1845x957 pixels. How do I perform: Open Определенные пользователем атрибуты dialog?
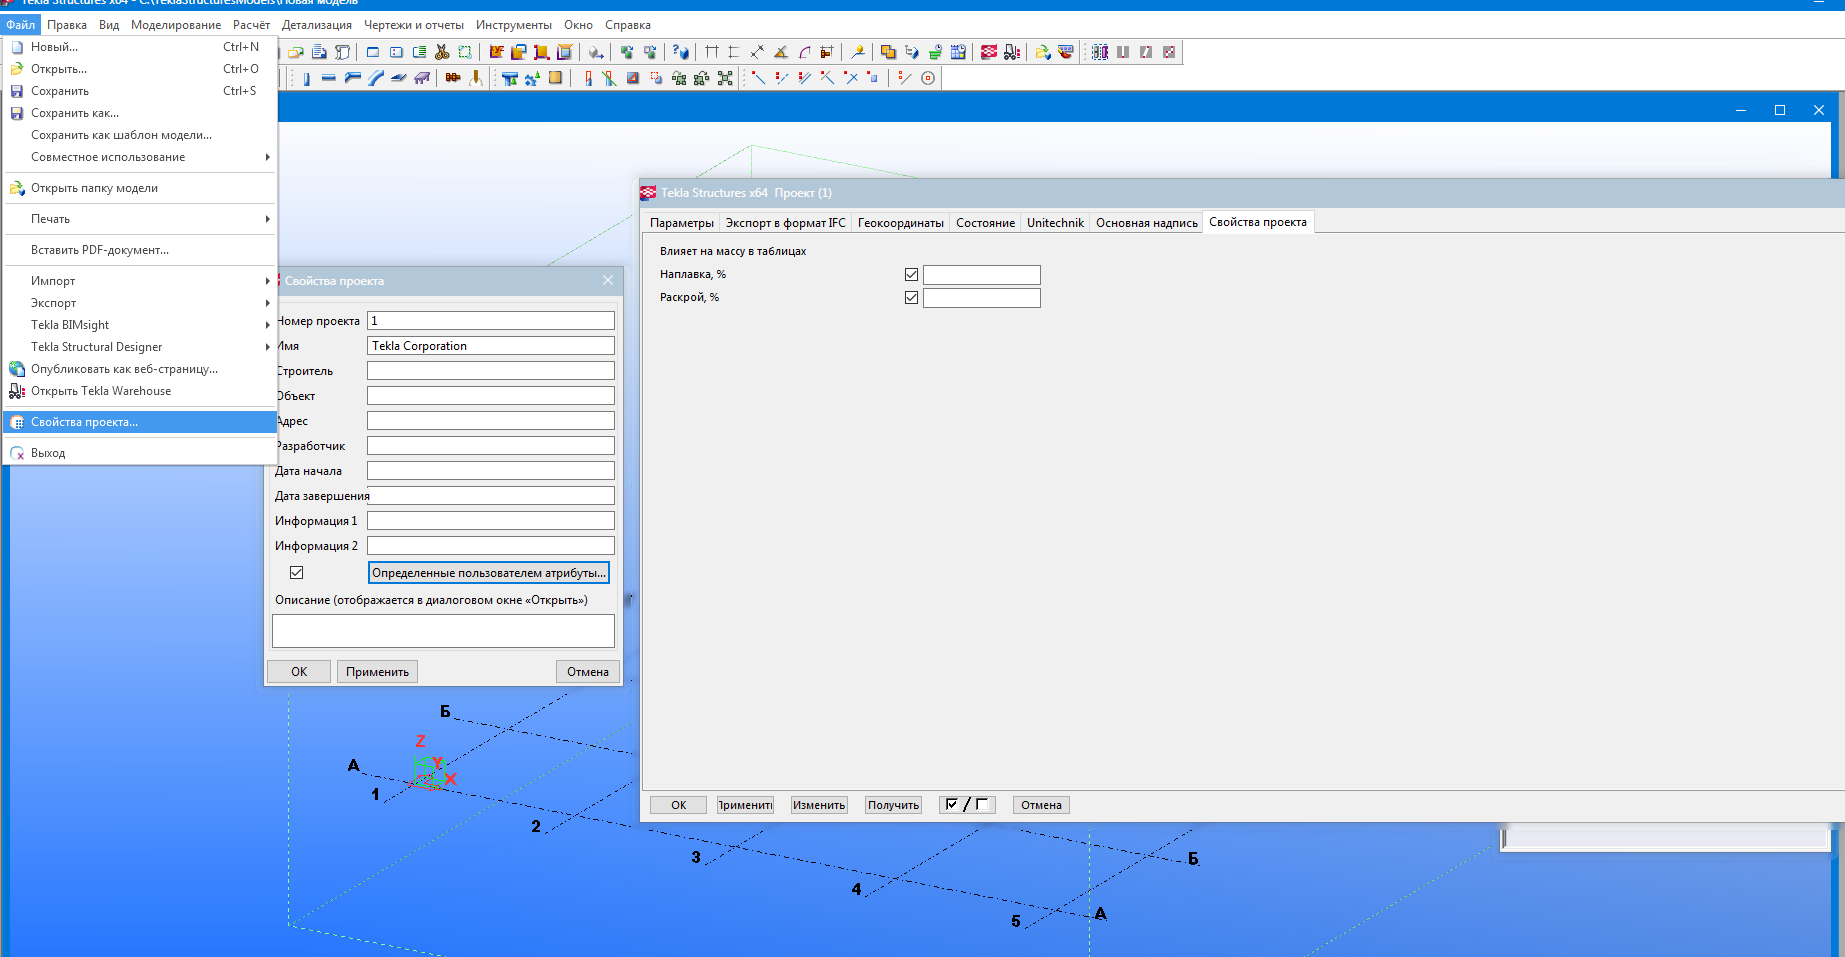click(488, 573)
